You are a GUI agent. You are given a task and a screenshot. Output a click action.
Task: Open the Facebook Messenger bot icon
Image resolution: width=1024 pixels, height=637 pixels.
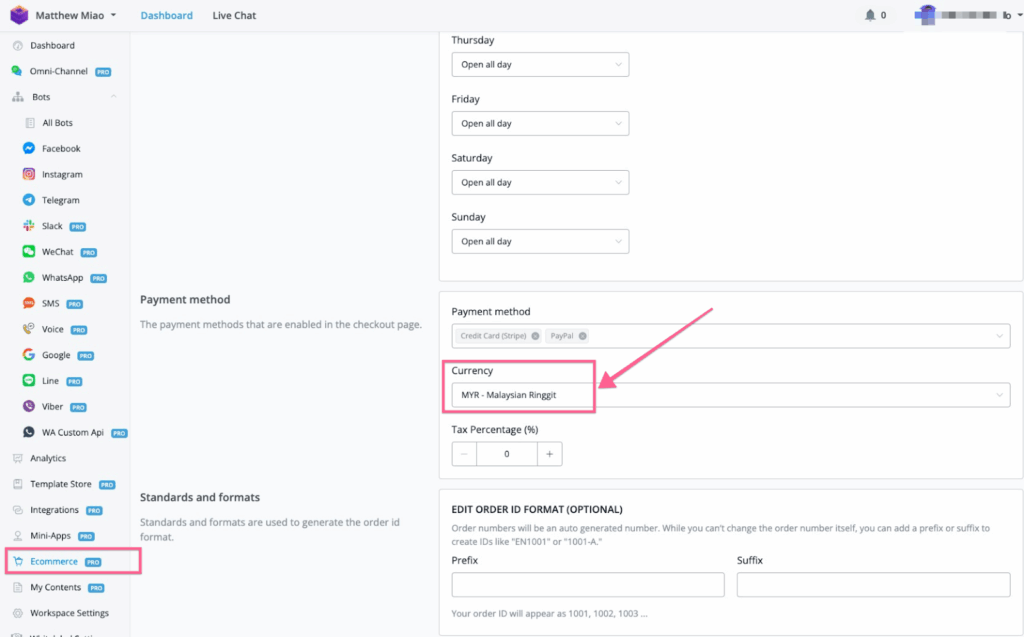point(29,149)
